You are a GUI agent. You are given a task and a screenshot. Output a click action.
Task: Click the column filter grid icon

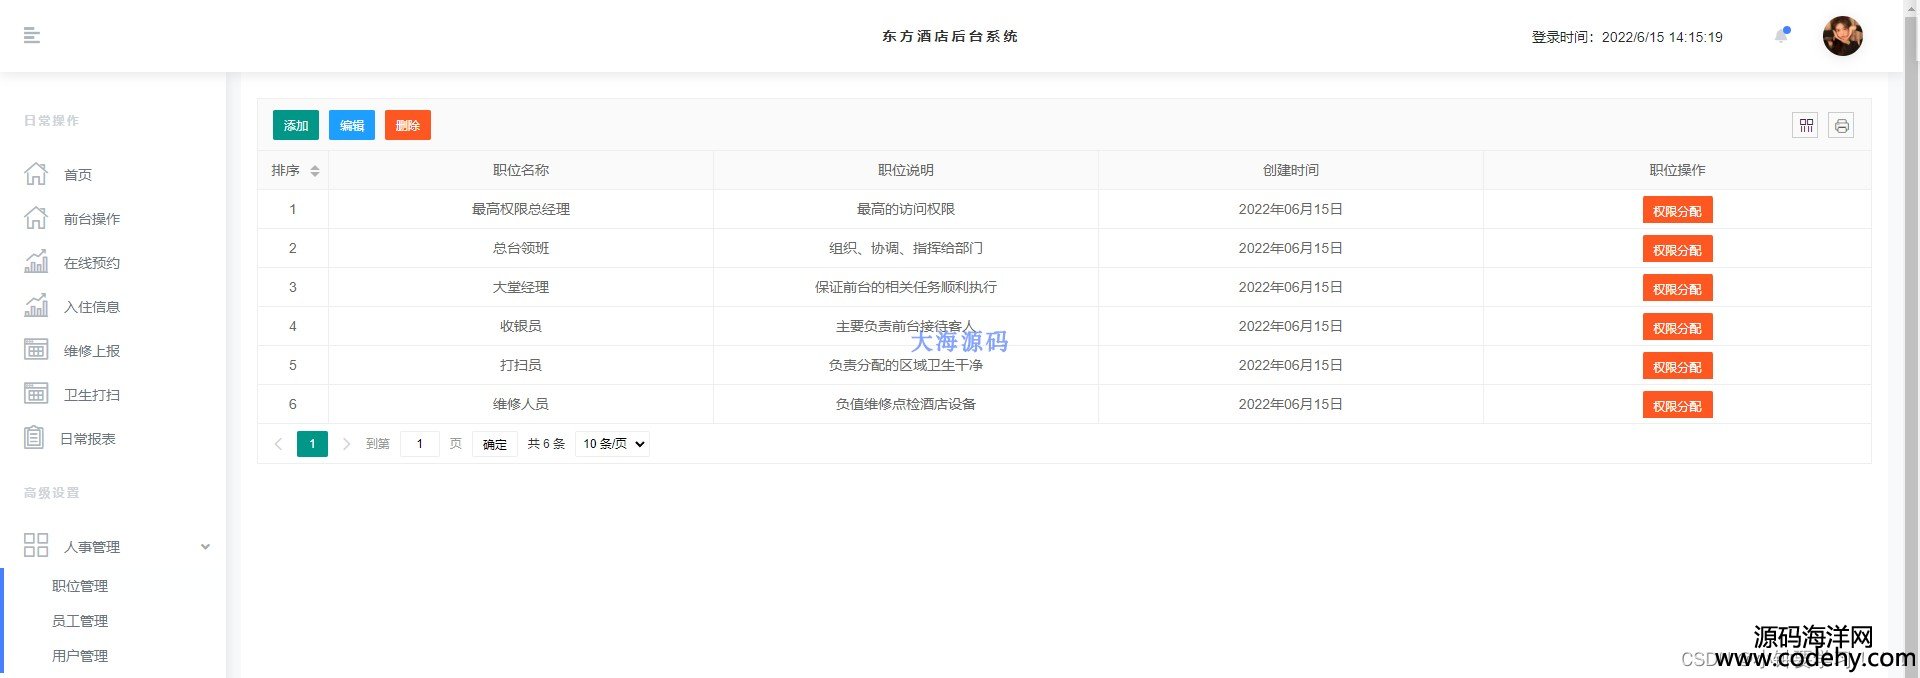[x=1805, y=125]
